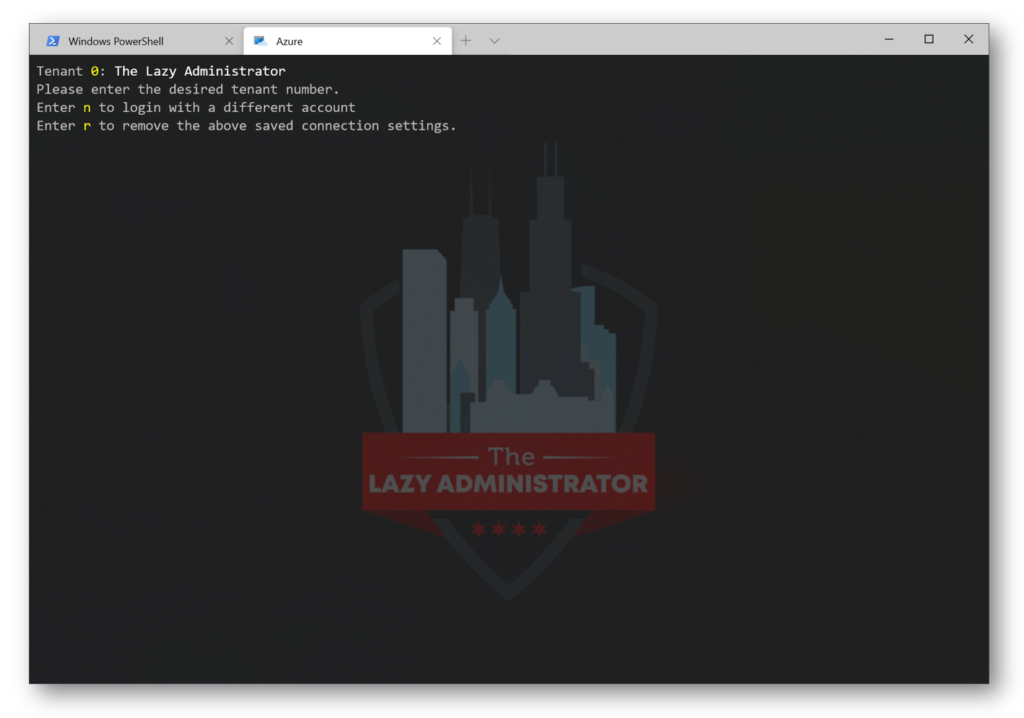This screenshot has height=718, width=1024.
Task: Click the 'Enter r to remove' line
Action: click(246, 126)
